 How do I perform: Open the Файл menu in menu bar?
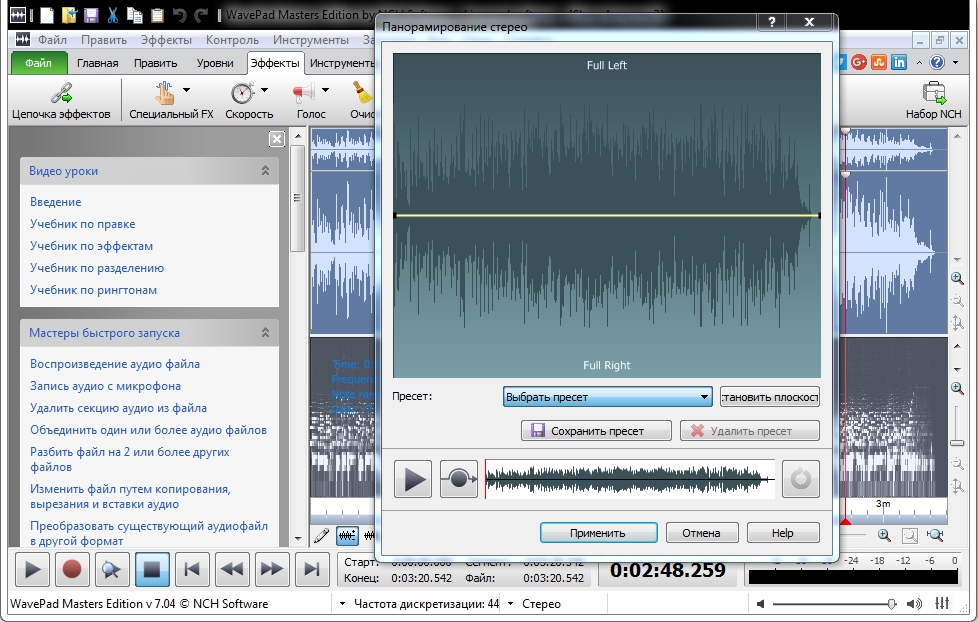pyautogui.click(x=52, y=40)
